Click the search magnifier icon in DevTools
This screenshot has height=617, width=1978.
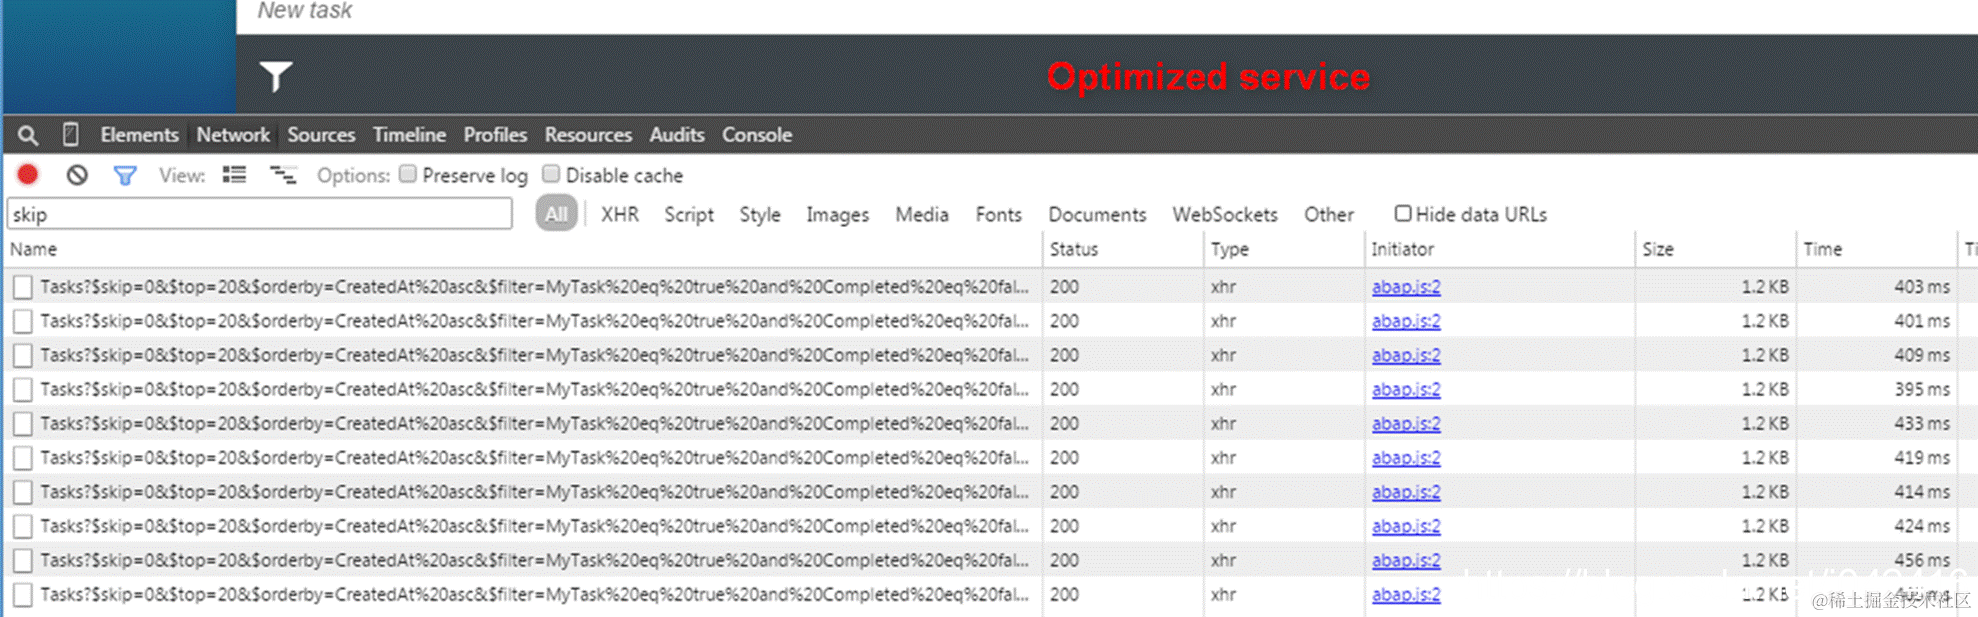pos(28,135)
